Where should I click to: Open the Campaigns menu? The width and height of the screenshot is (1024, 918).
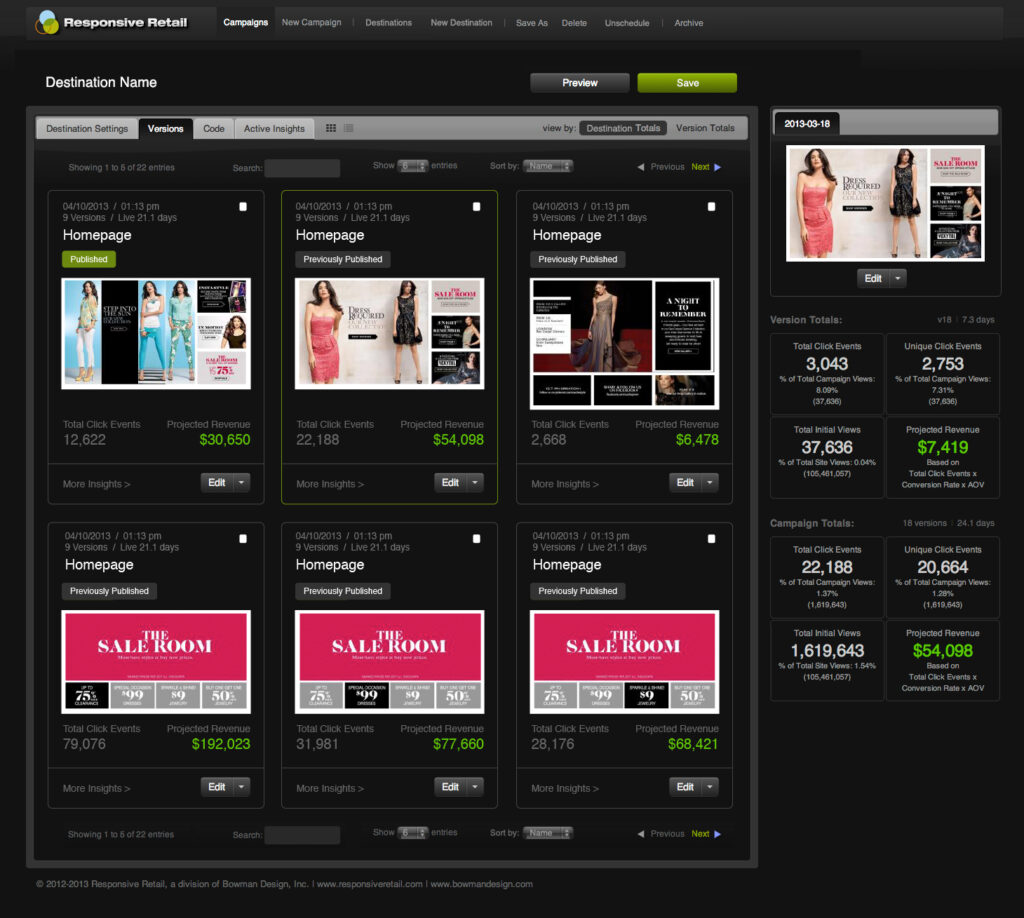246,22
